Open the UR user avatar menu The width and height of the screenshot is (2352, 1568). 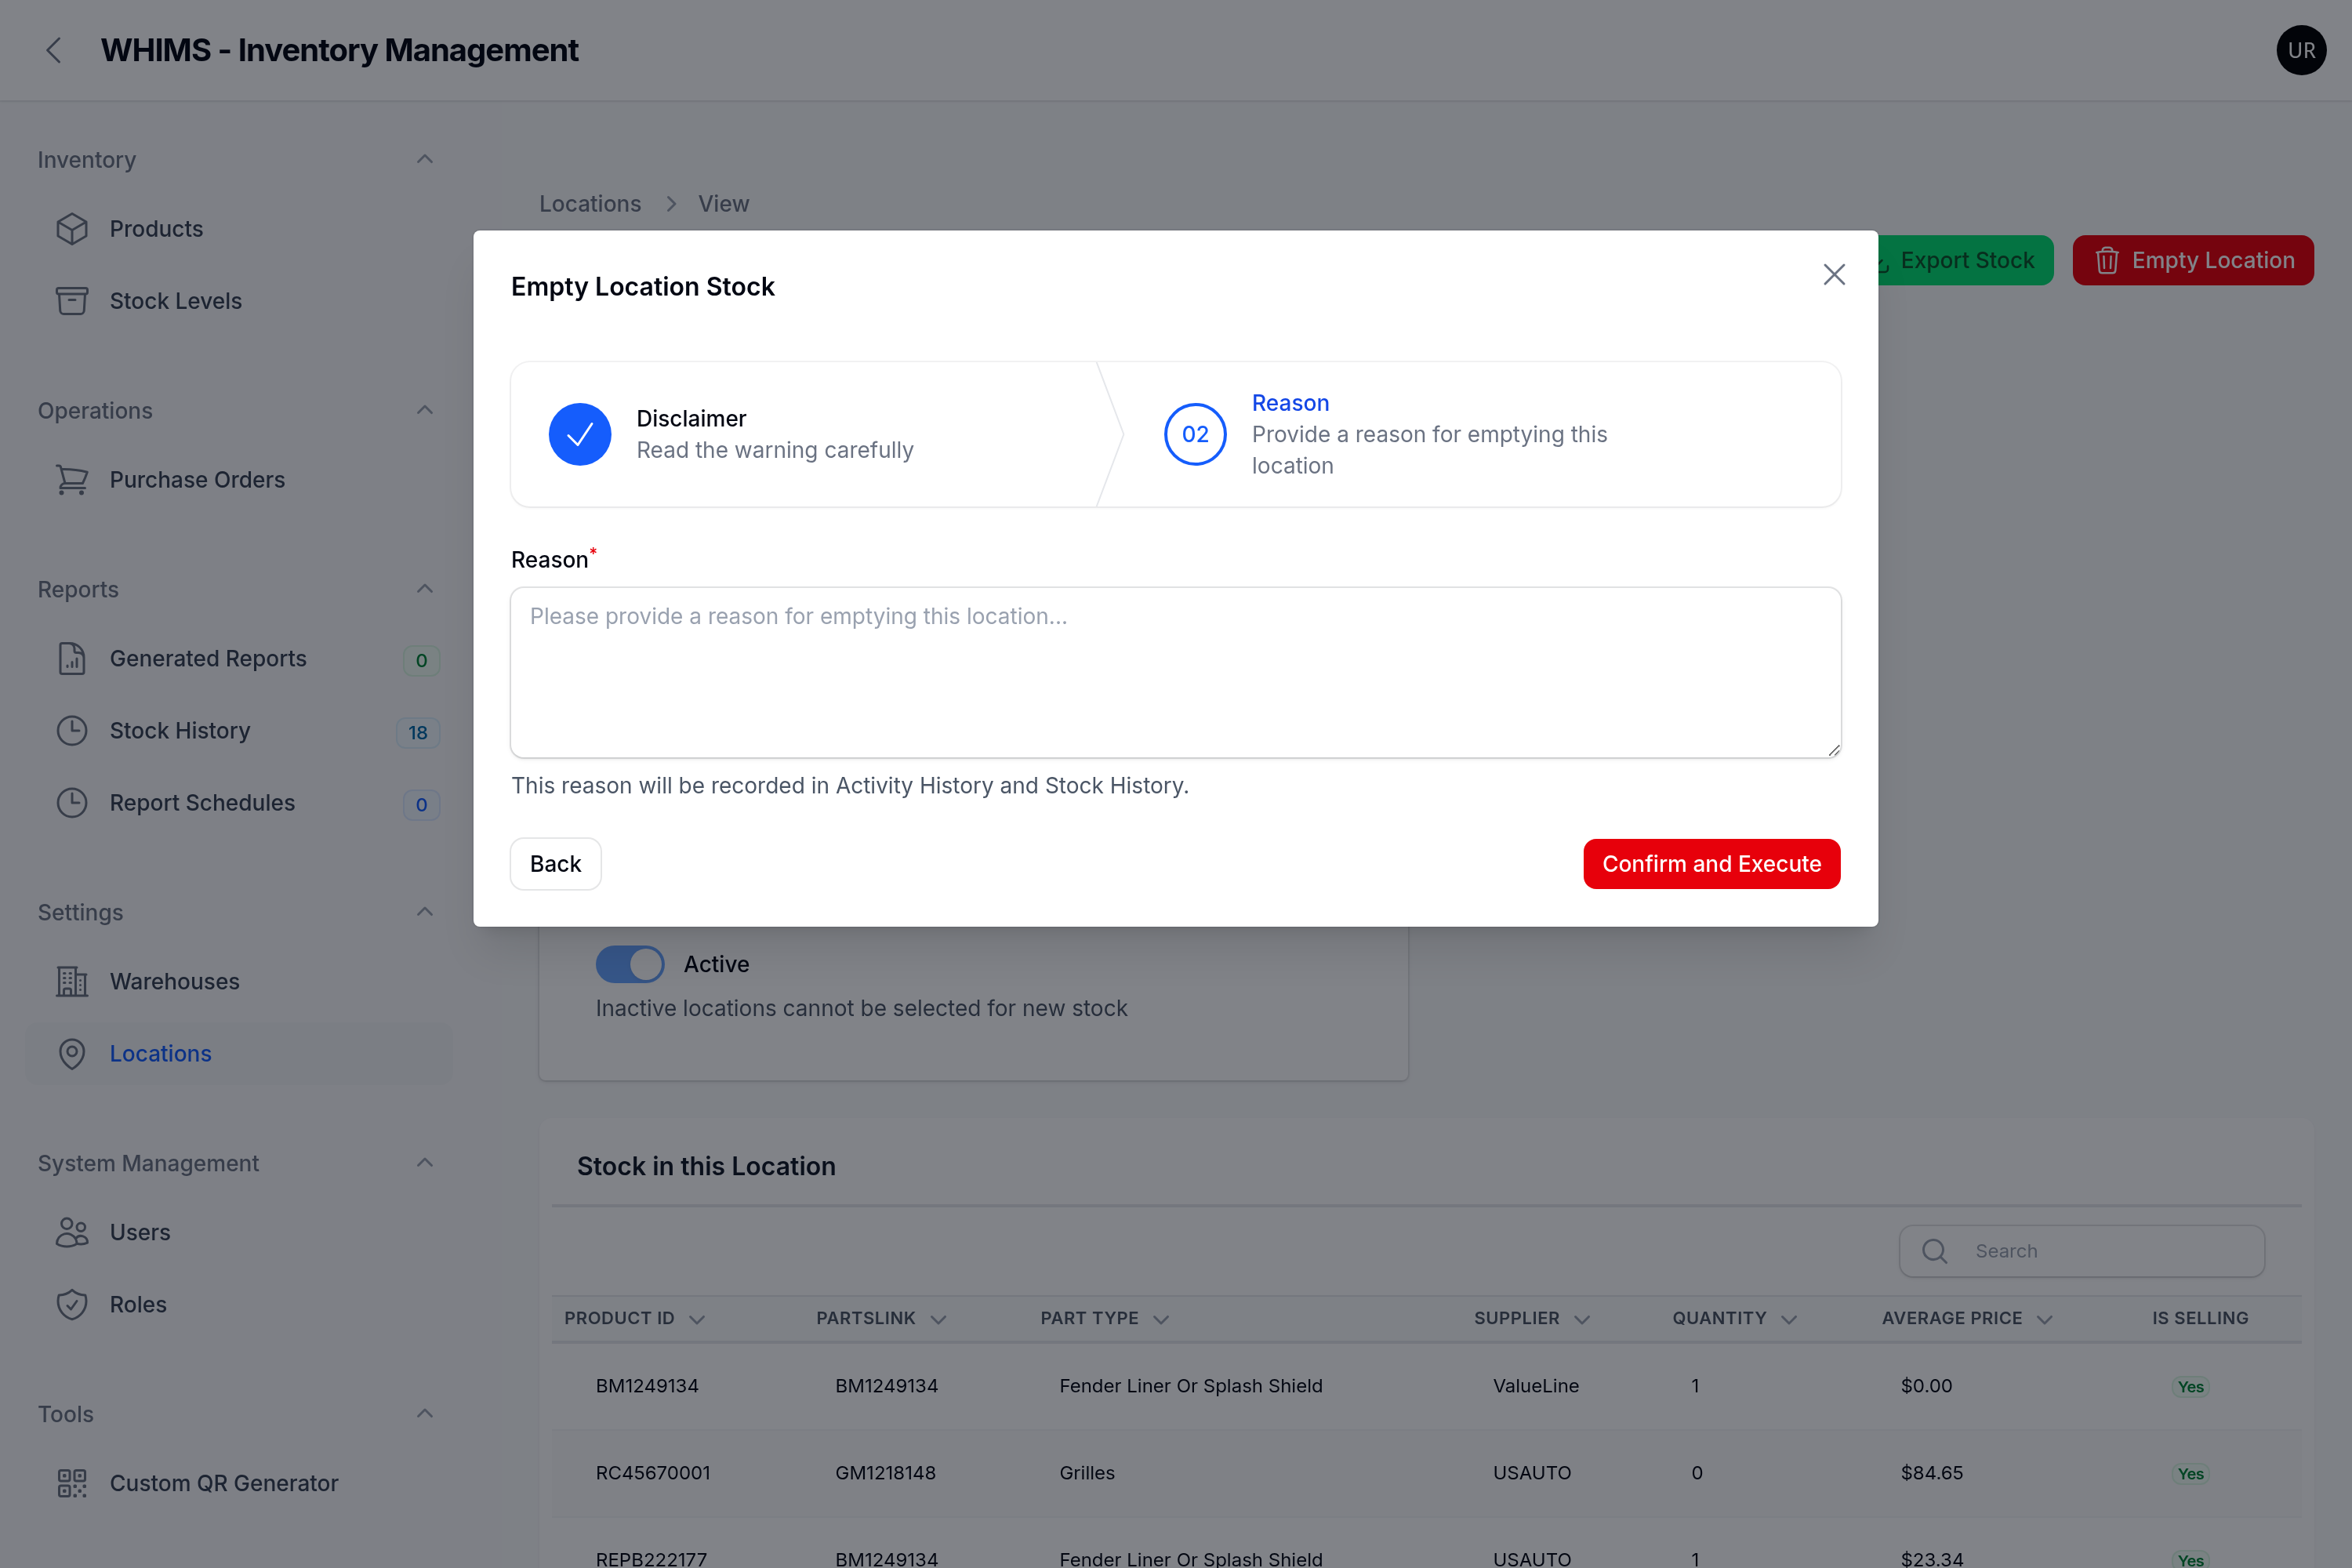pos(2301,50)
